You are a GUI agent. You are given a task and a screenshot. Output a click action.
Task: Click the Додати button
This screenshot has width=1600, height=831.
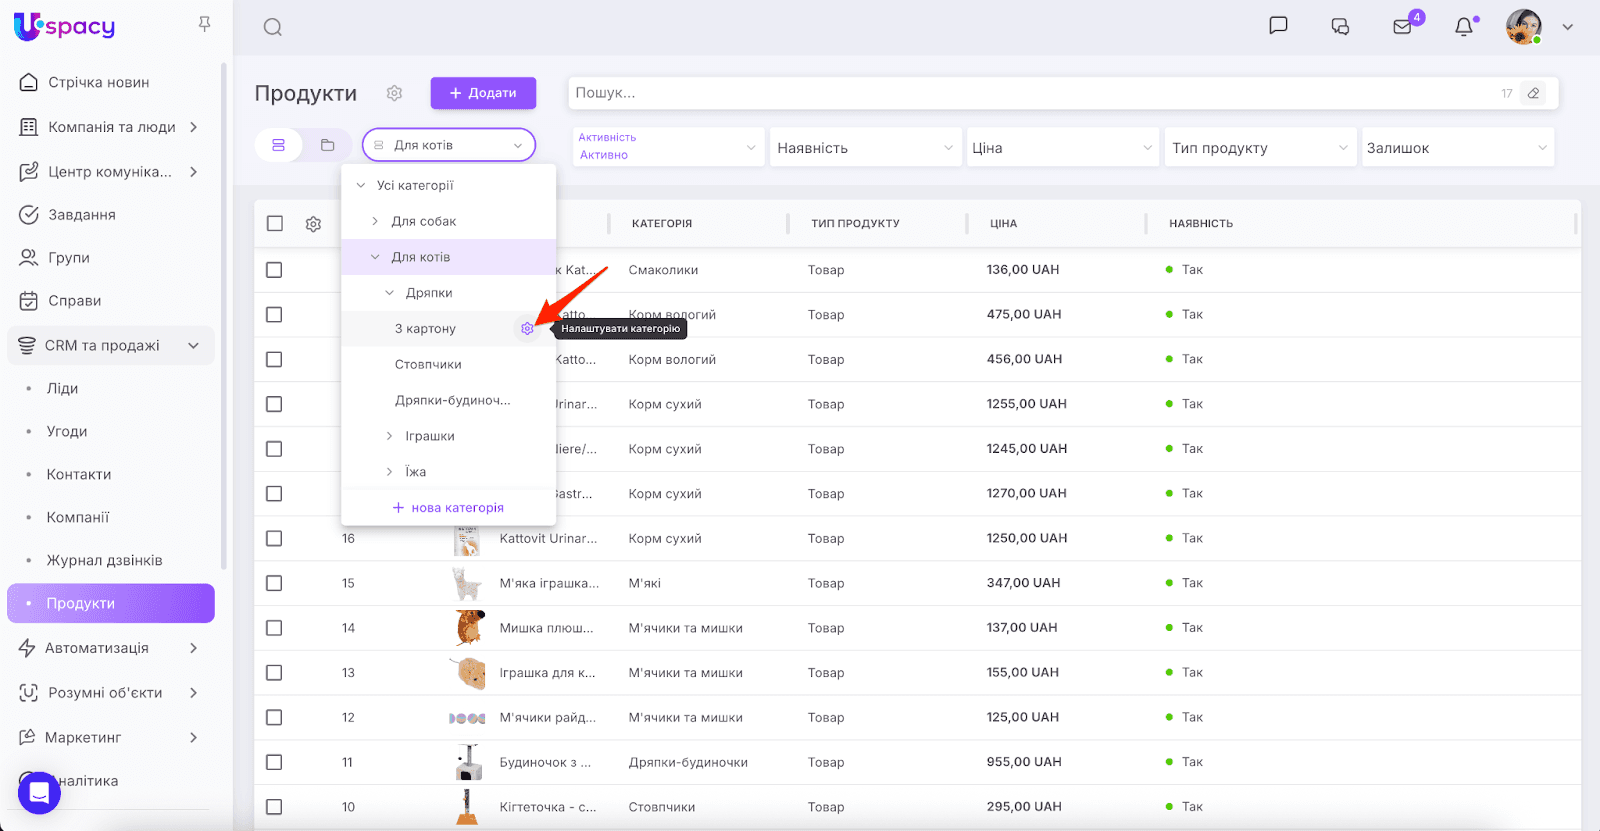click(483, 93)
